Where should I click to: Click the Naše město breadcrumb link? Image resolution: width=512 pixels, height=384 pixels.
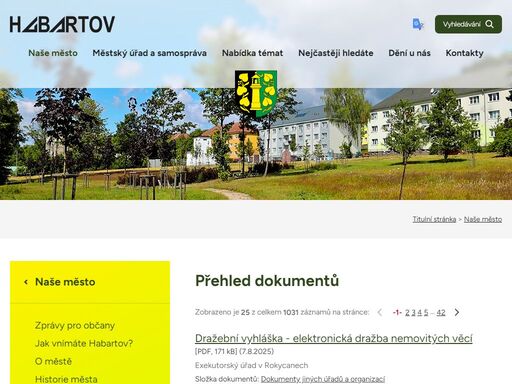pyautogui.click(x=483, y=219)
